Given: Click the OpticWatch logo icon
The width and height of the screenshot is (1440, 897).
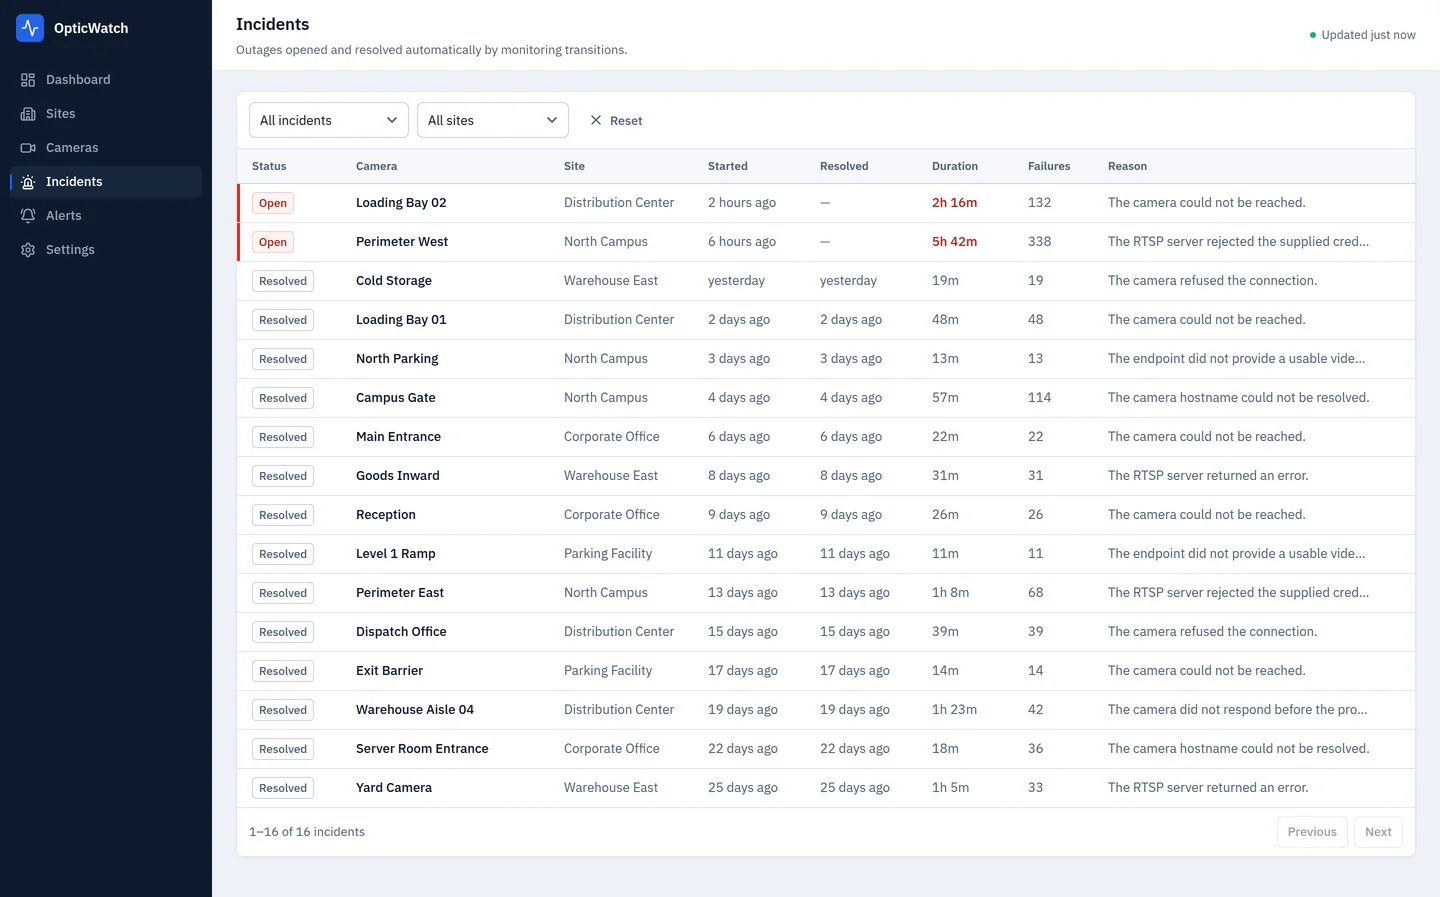Looking at the screenshot, I should [30, 28].
